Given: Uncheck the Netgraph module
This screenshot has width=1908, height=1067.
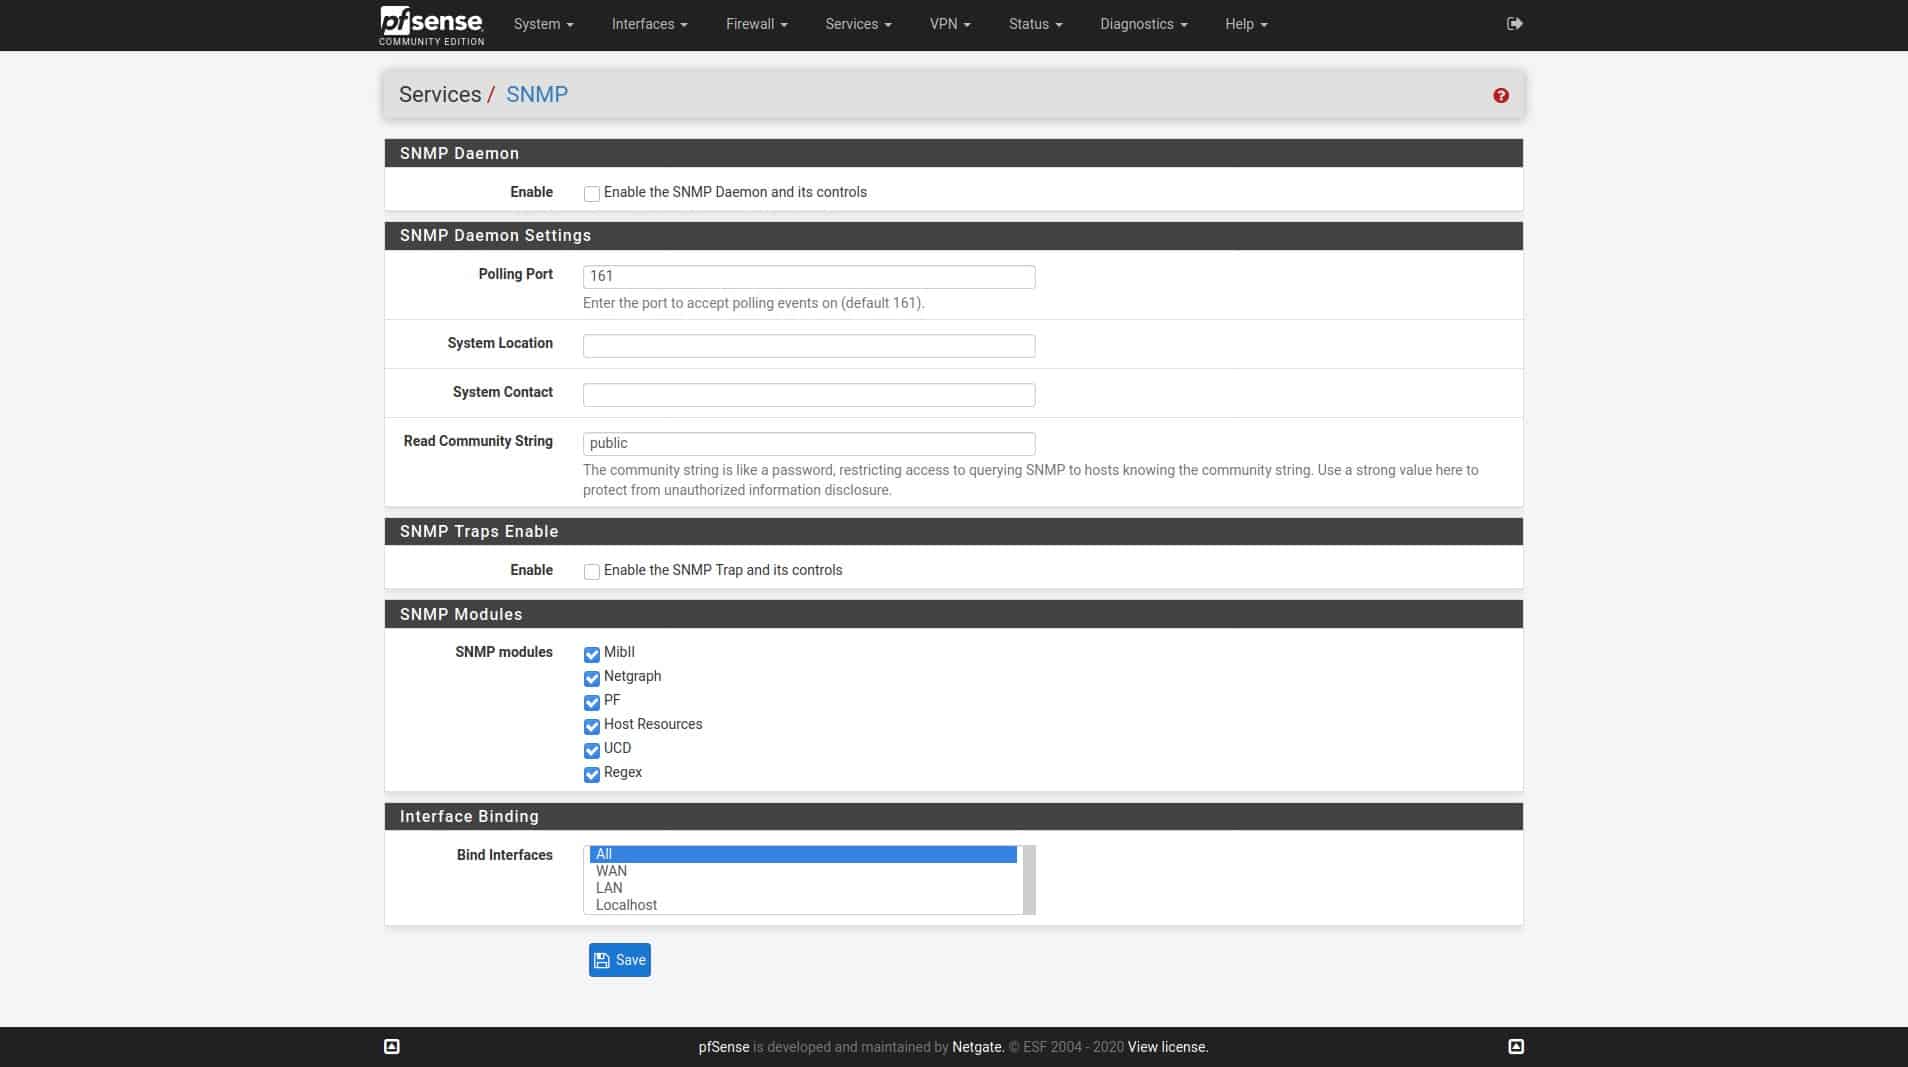Looking at the screenshot, I should point(592,678).
